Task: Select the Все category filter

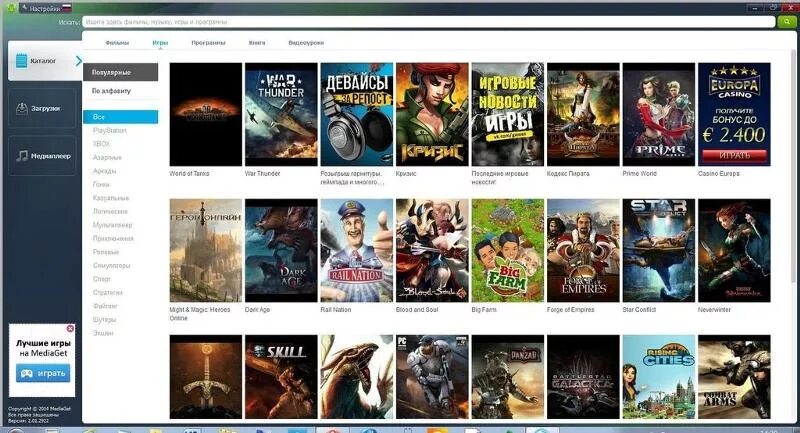Action: tap(120, 117)
